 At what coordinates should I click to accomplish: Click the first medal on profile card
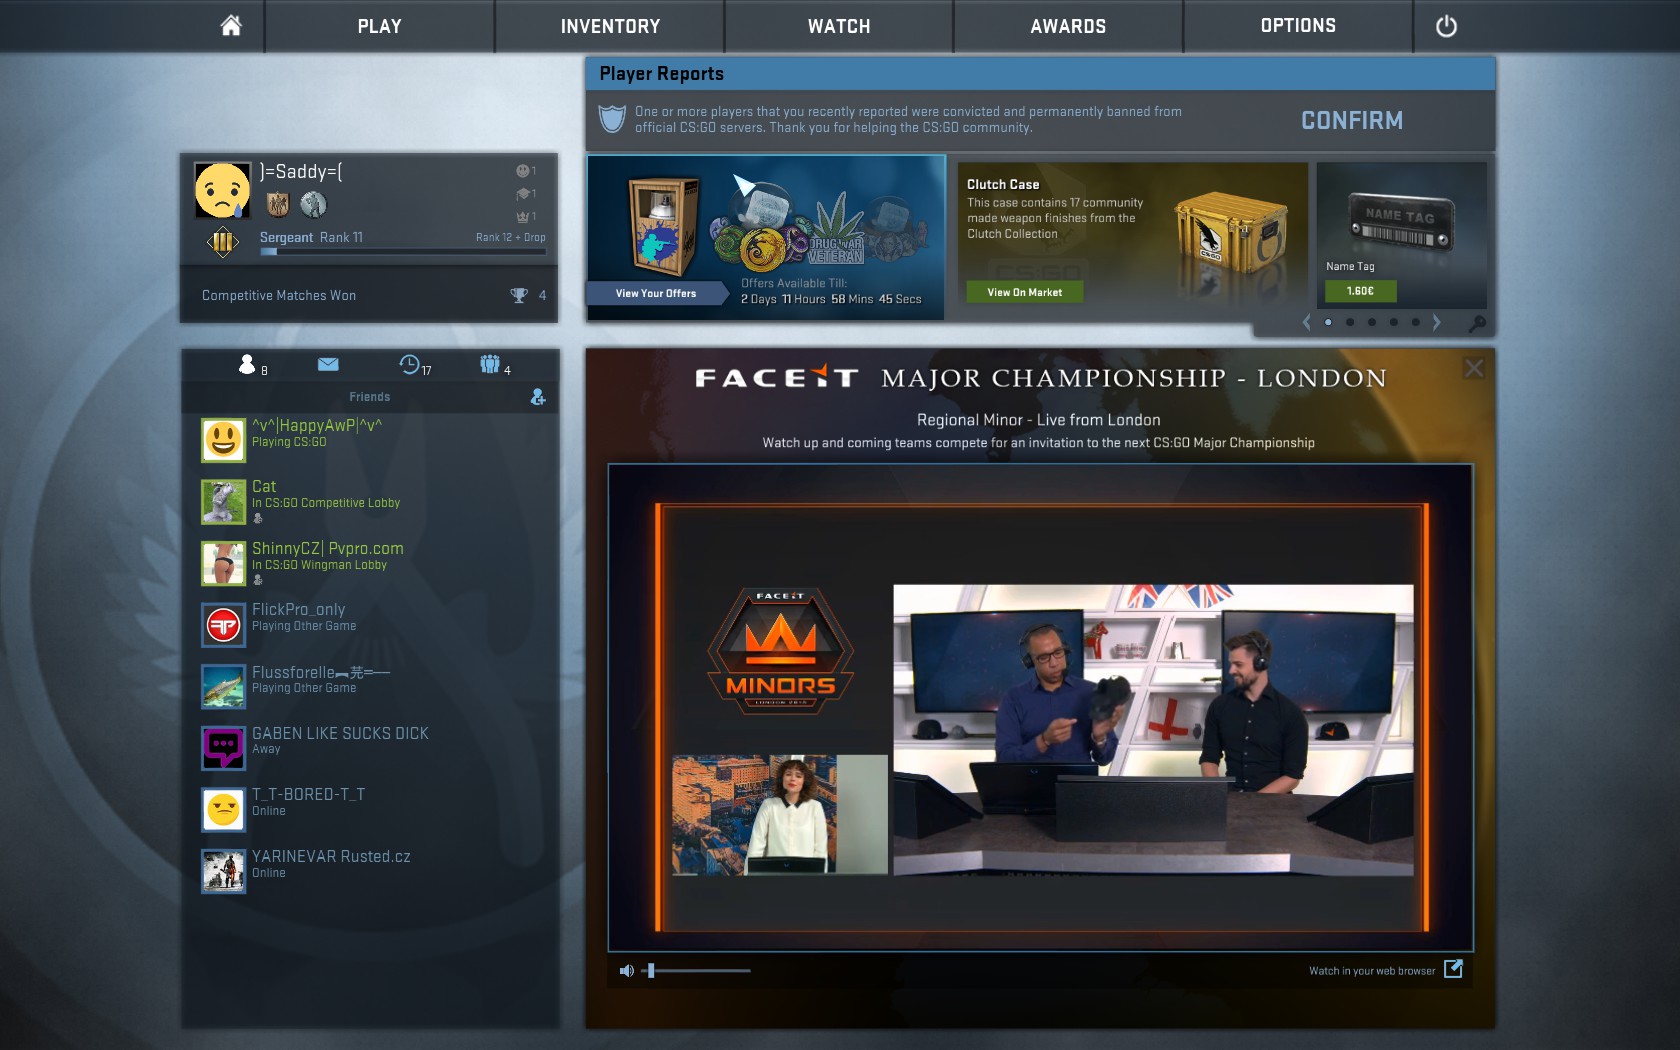tap(277, 205)
